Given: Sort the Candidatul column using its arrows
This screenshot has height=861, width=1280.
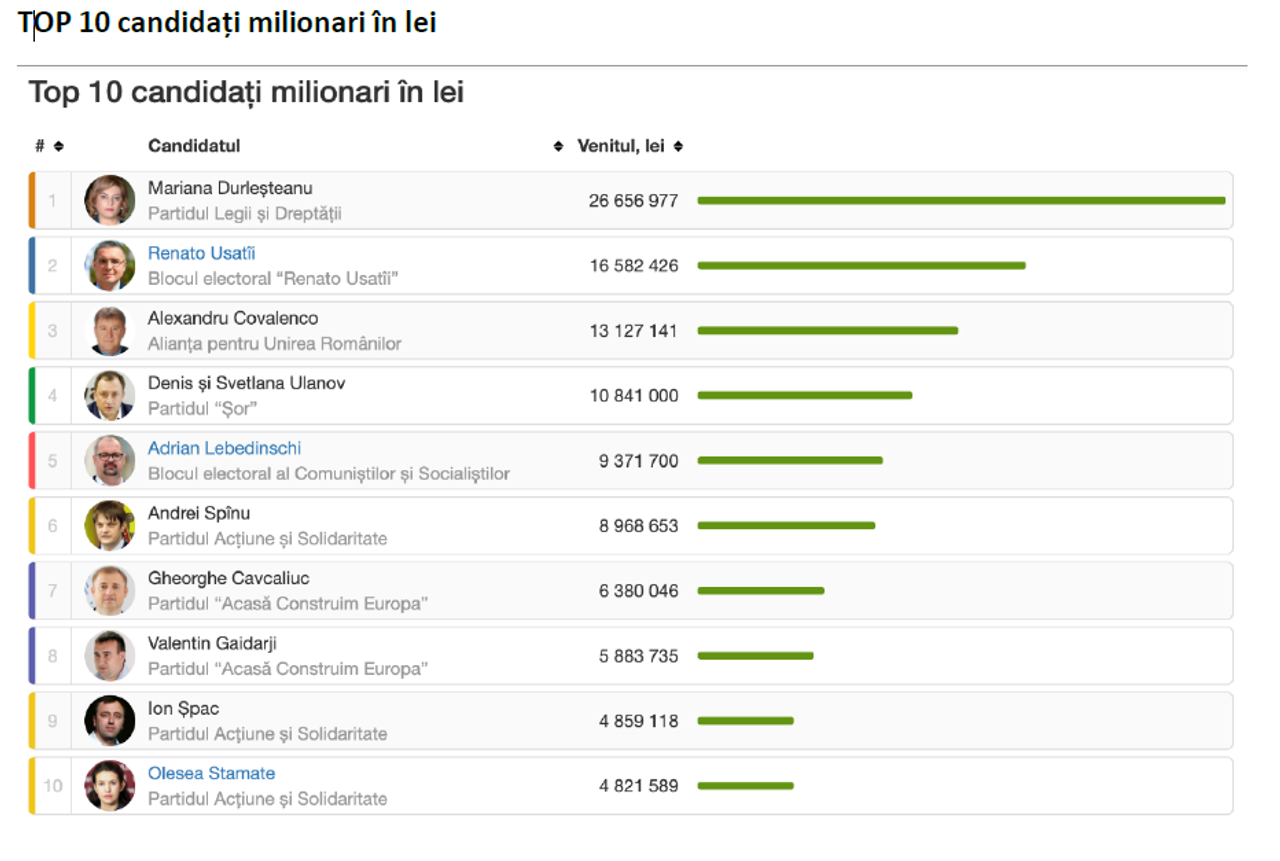Looking at the screenshot, I should pos(558,146).
